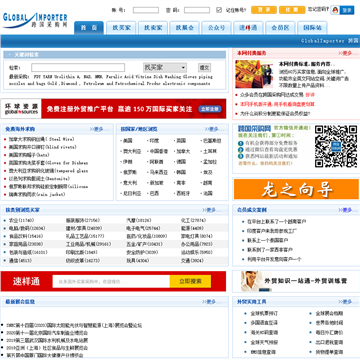Focus the 密码 input field
This screenshot has width=360, height=360.
pos(197,10)
